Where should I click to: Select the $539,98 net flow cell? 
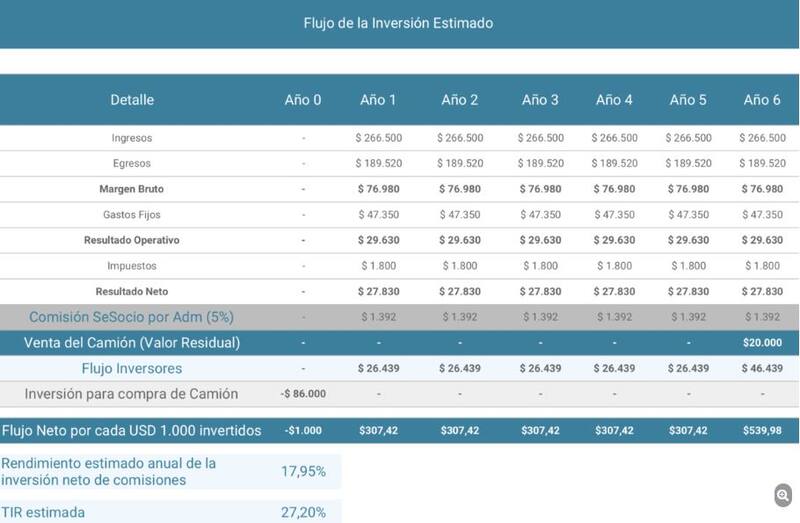tap(762, 431)
